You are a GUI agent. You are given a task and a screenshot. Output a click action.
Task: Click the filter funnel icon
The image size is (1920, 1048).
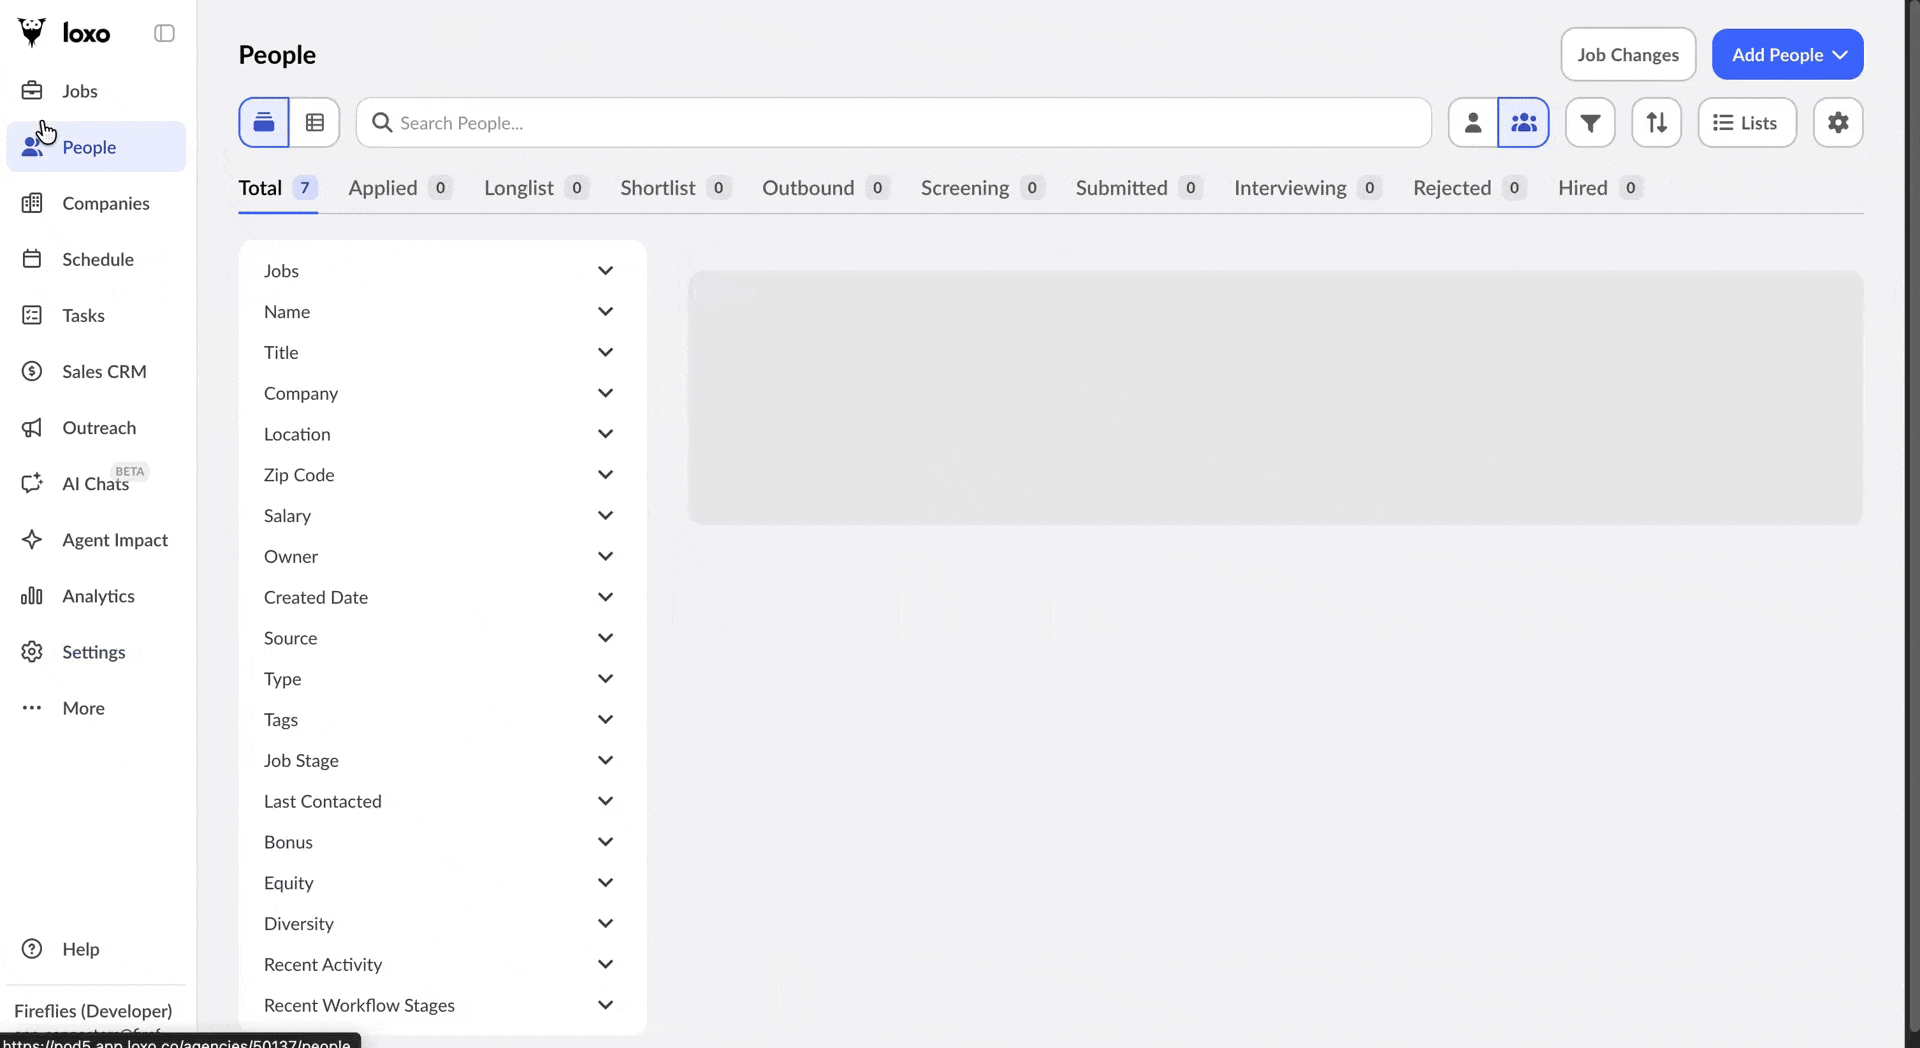tap(1590, 123)
